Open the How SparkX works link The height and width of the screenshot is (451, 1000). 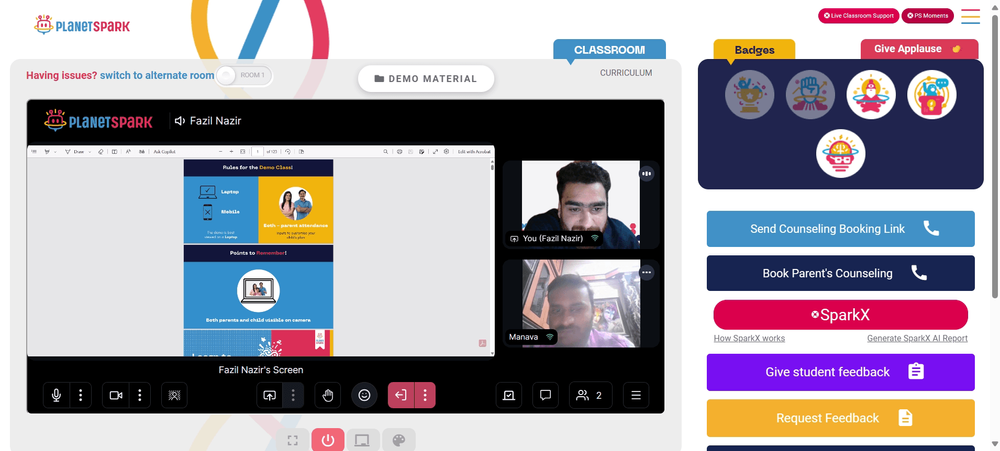pyautogui.click(x=749, y=338)
